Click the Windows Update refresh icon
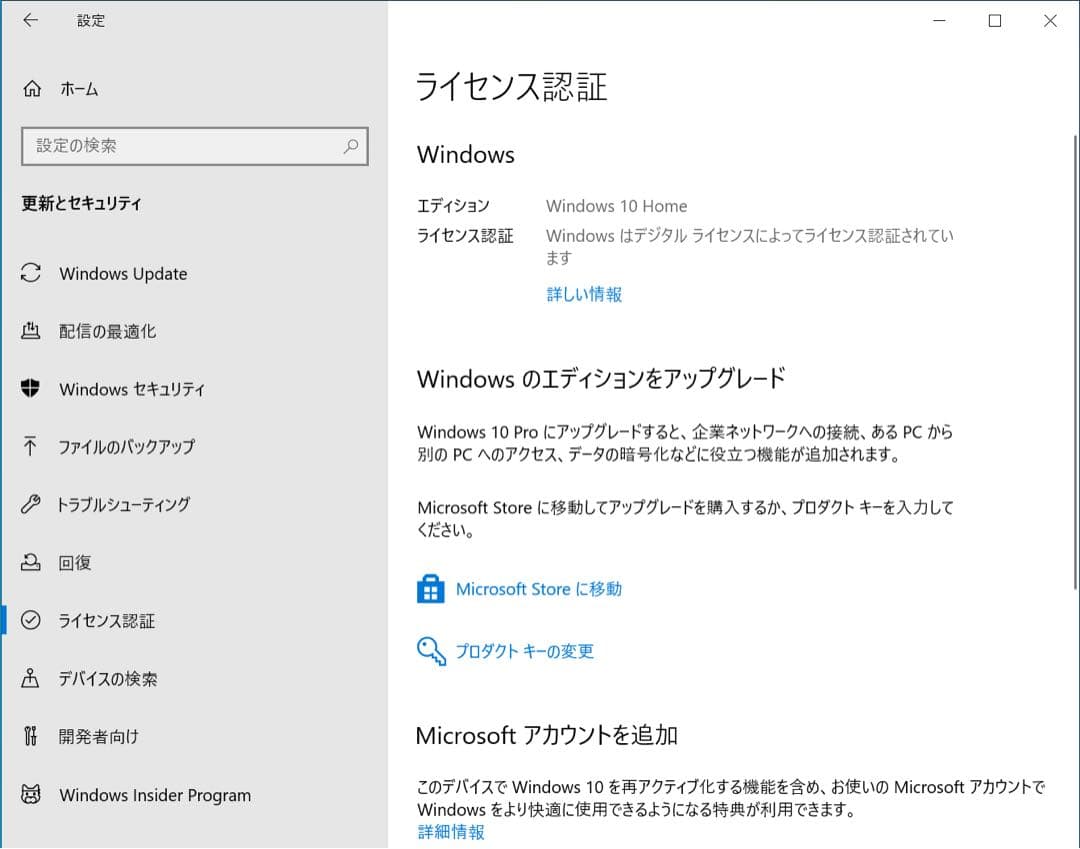The width and height of the screenshot is (1080, 849). 31,273
